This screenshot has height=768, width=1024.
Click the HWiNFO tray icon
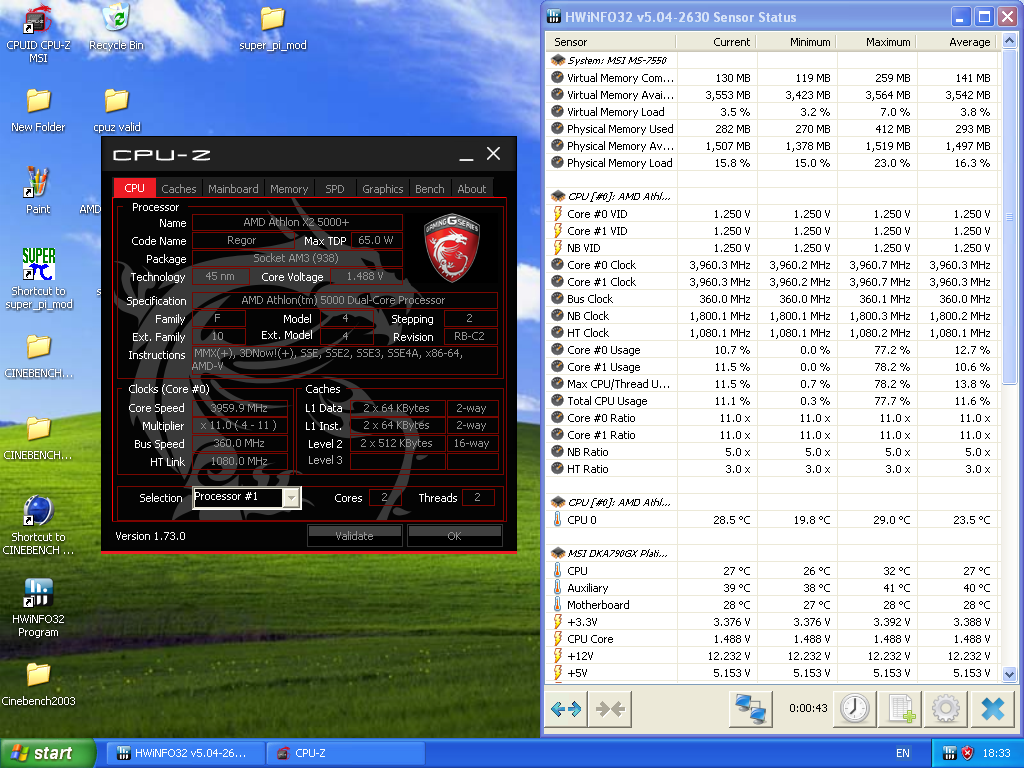[x=950, y=753]
